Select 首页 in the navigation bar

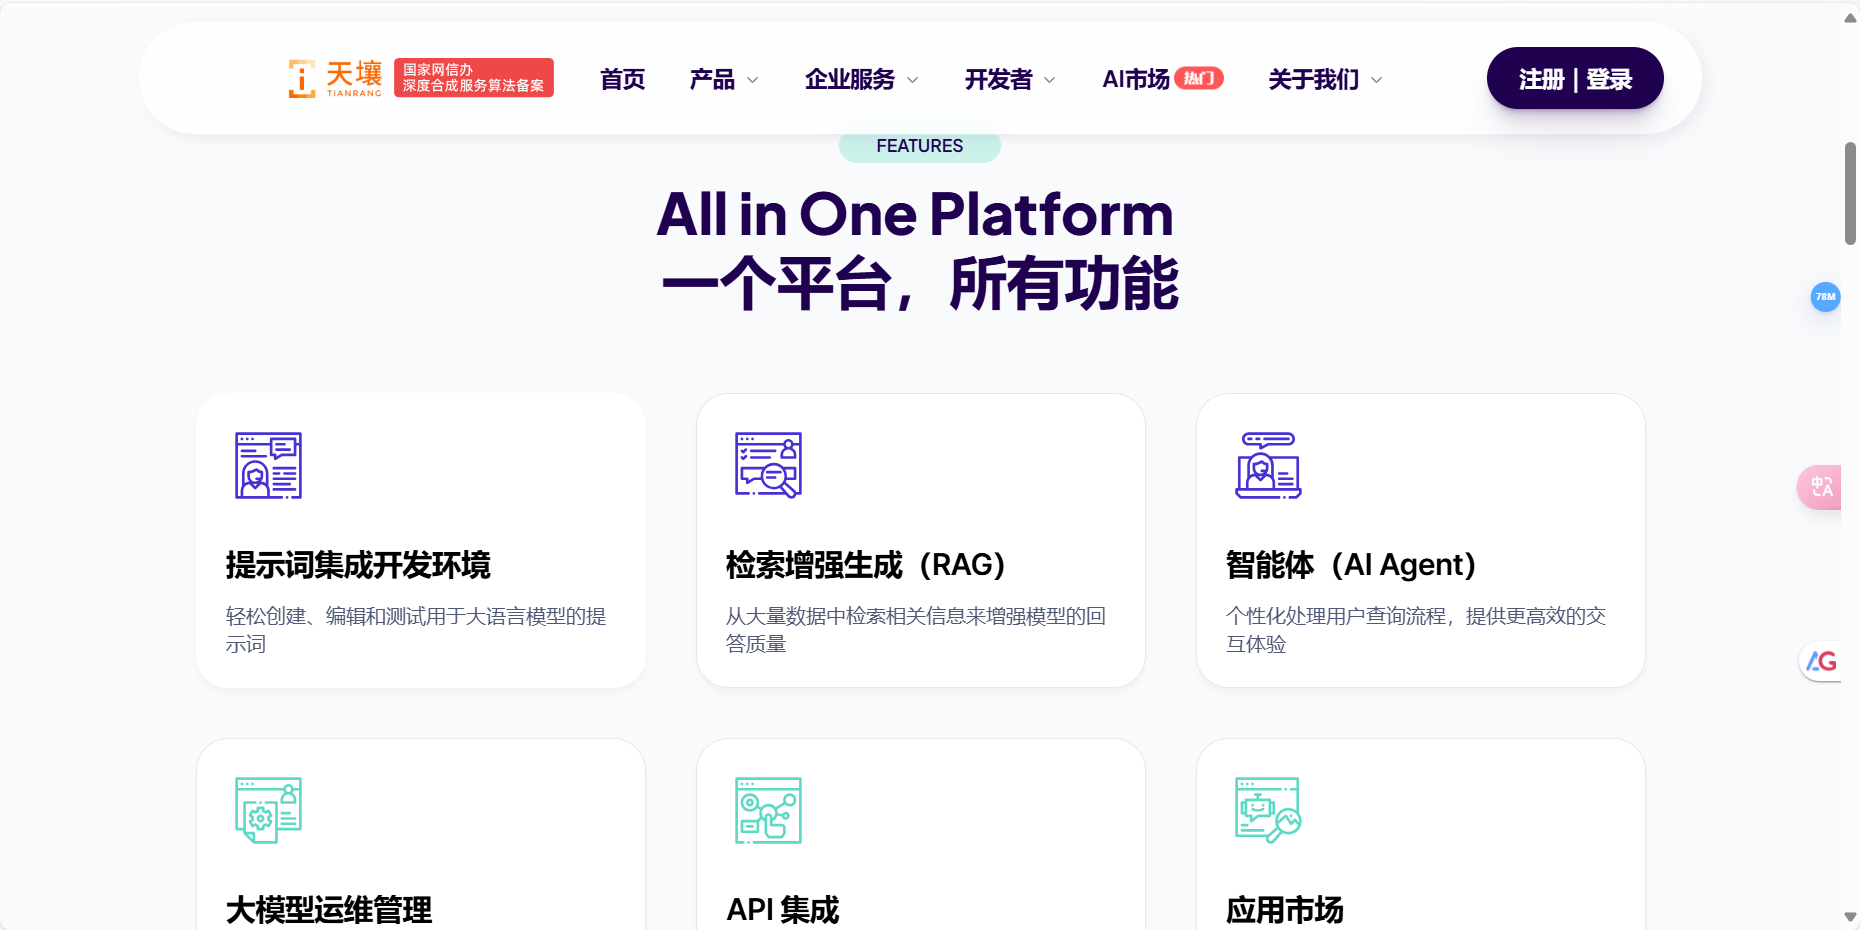pyautogui.click(x=621, y=79)
